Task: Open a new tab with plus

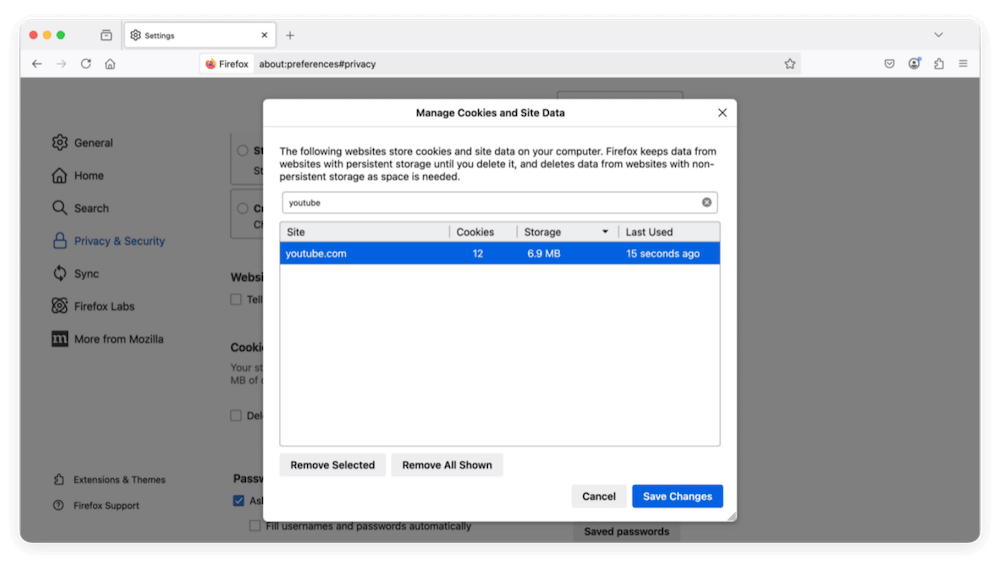Action: [x=290, y=35]
